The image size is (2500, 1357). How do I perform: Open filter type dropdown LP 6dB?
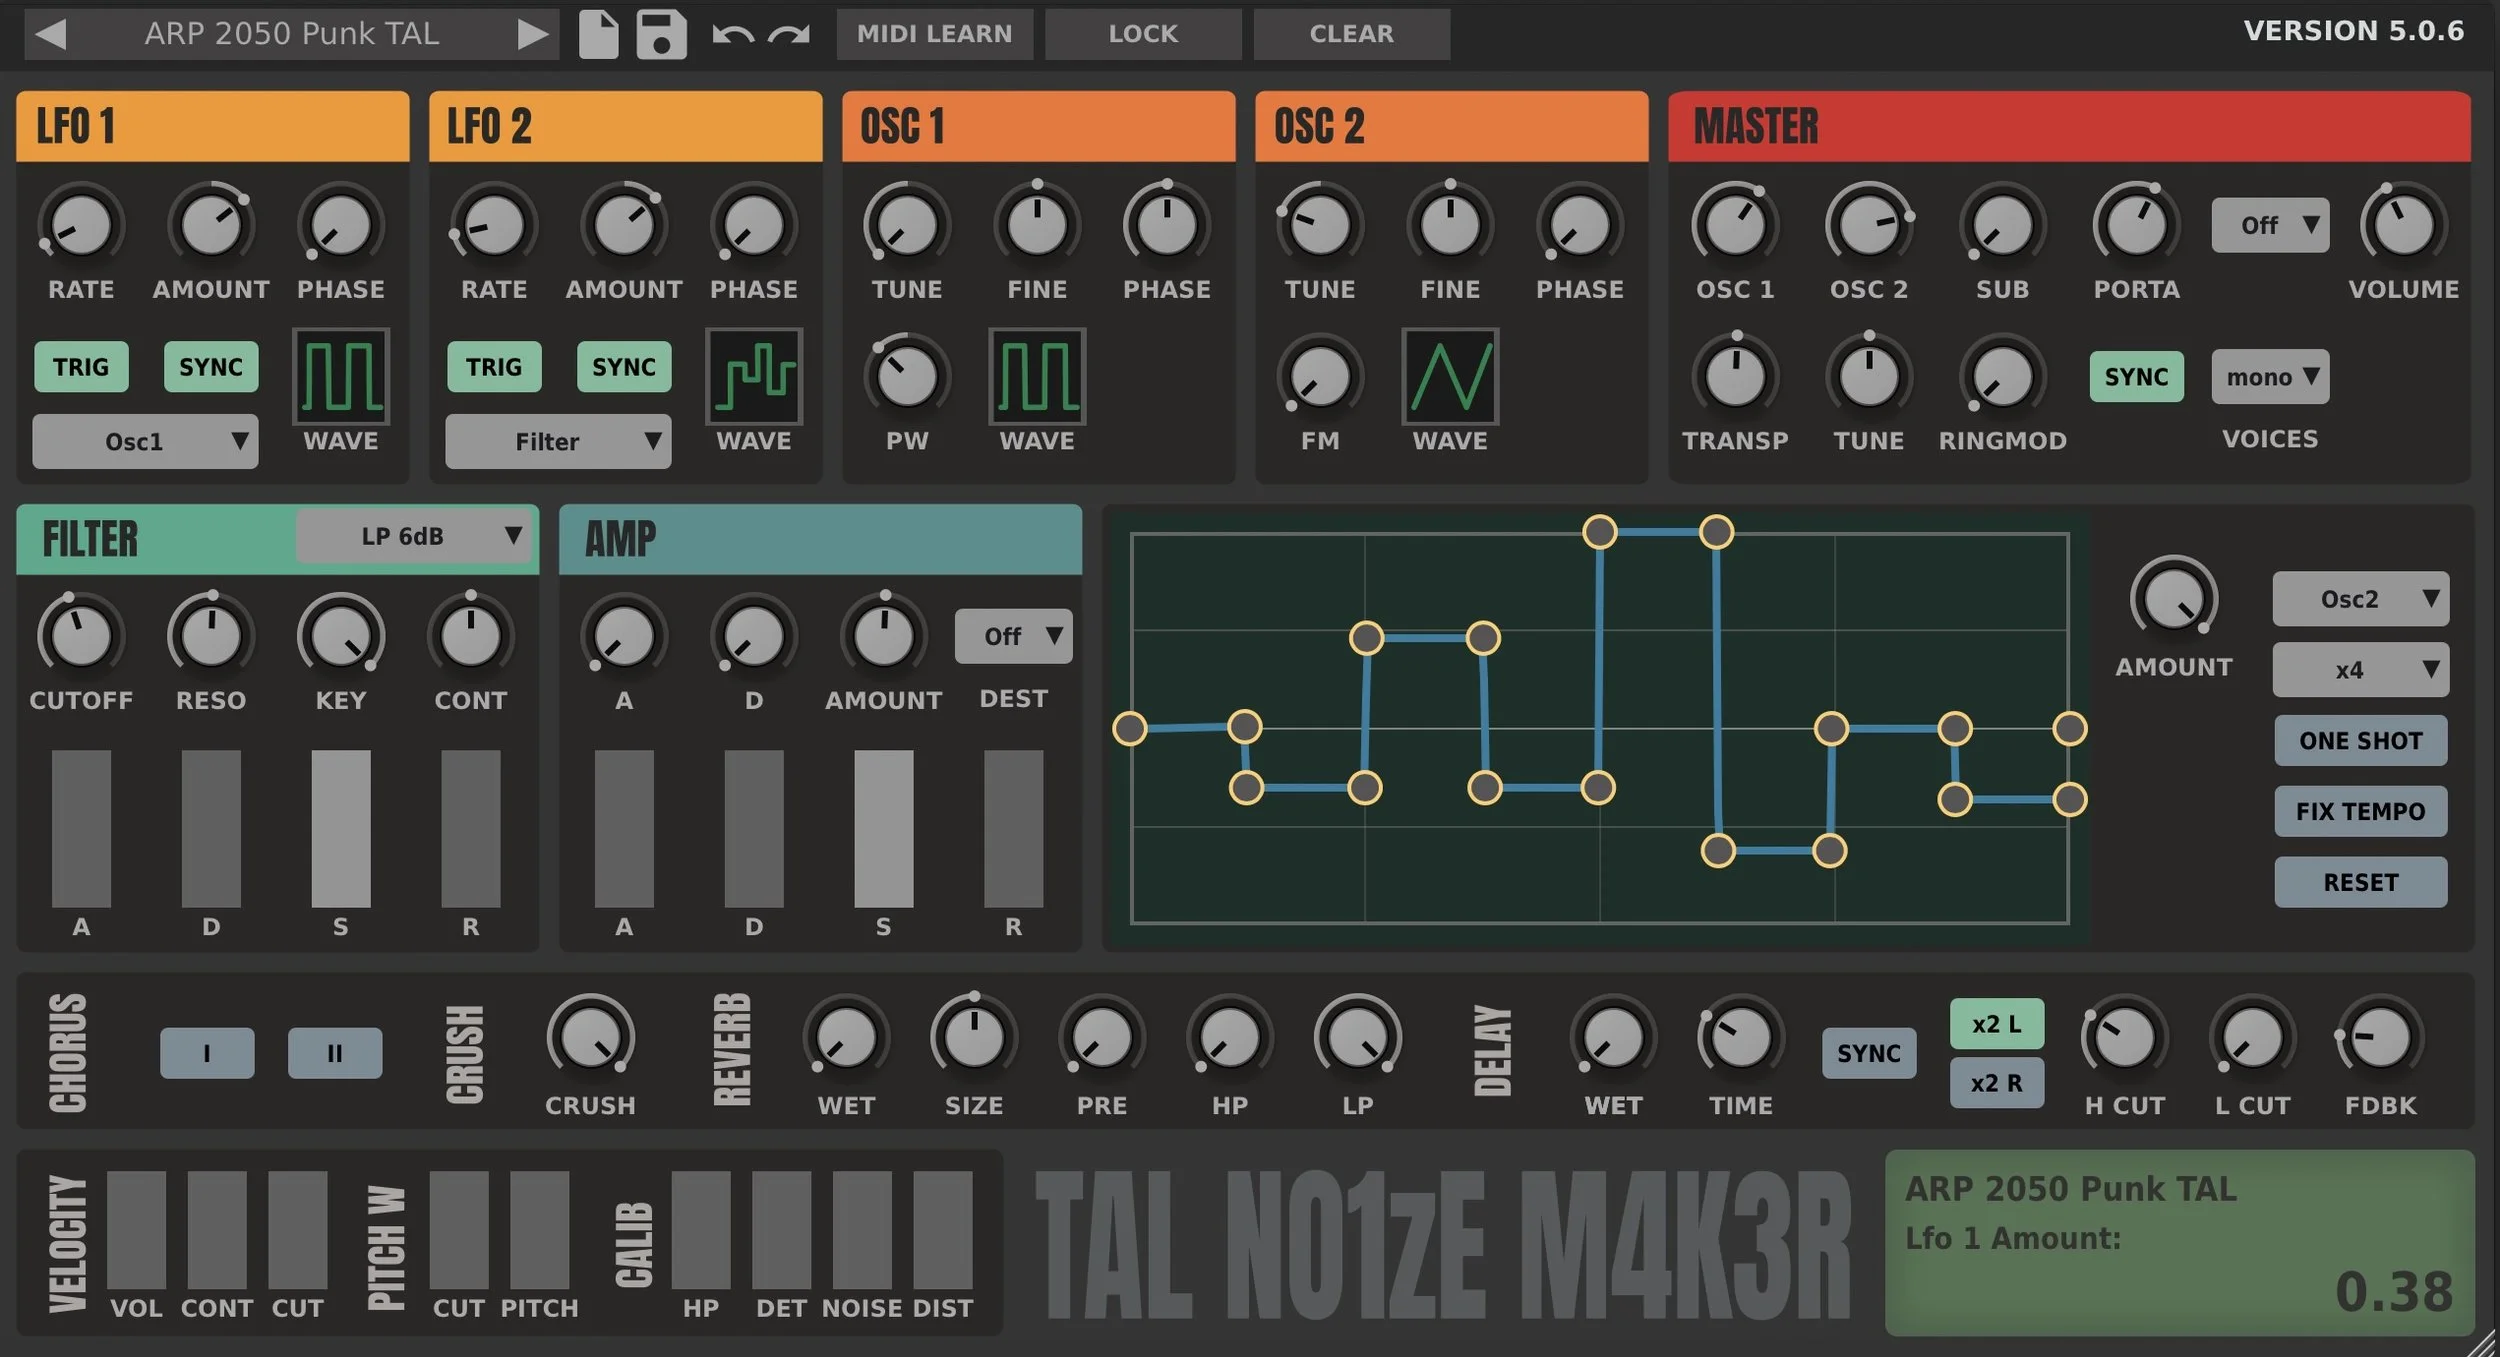tap(414, 536)
